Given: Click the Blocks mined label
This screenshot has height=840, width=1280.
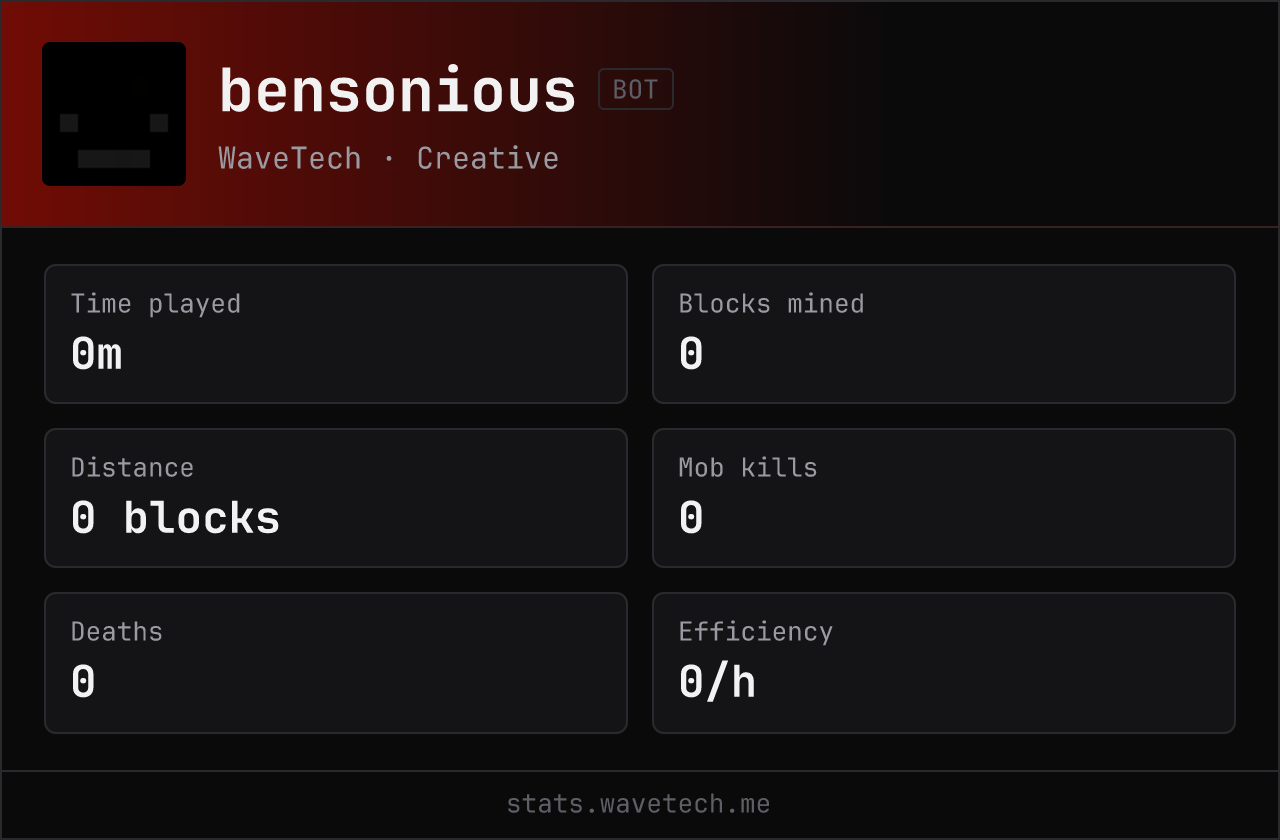Looking at the screenshot, I should [x=772, y=304].
